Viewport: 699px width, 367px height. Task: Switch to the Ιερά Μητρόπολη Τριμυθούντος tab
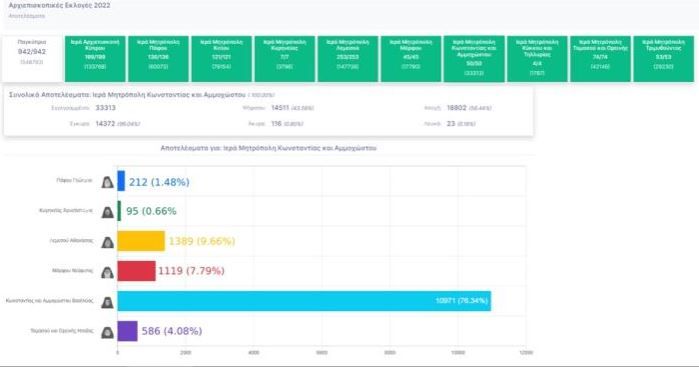(663, 59)
